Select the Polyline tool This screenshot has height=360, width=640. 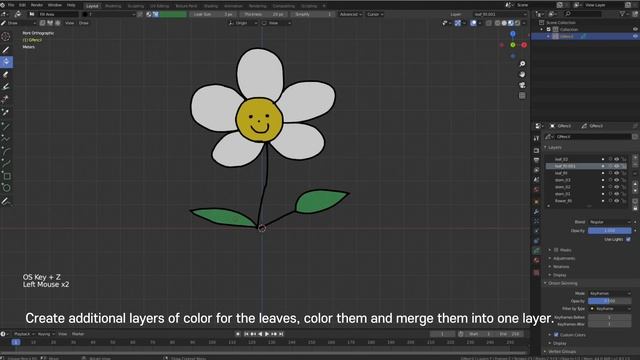click(x=6, y=139)
